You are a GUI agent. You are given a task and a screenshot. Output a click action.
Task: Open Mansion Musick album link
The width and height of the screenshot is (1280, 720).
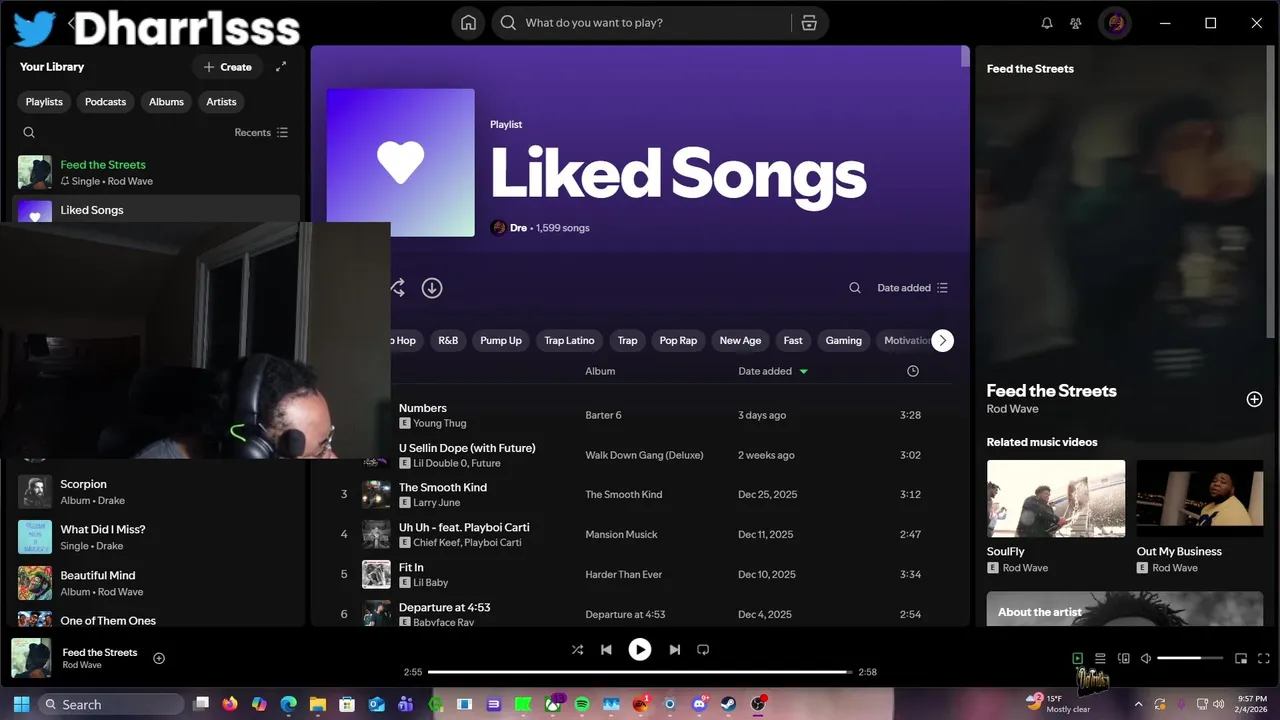tap(621, 535)
